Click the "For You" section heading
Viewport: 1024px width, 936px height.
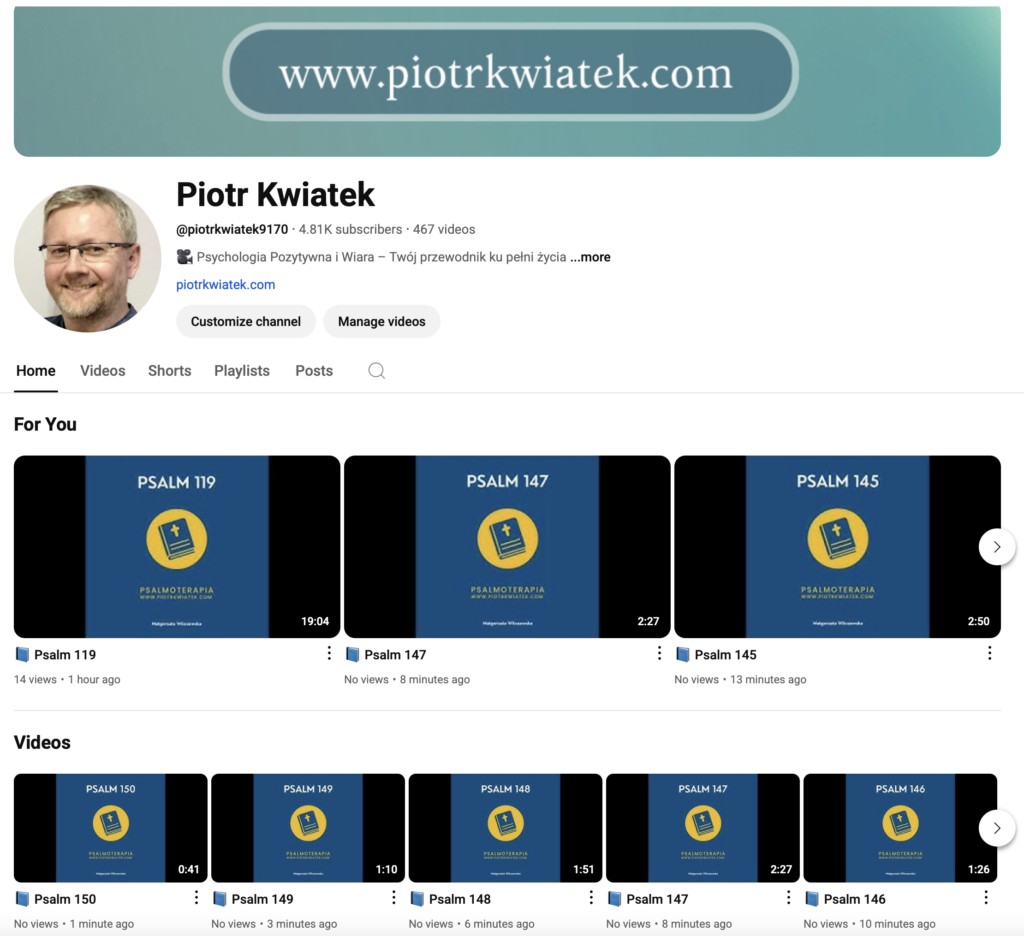pos(45,425)
